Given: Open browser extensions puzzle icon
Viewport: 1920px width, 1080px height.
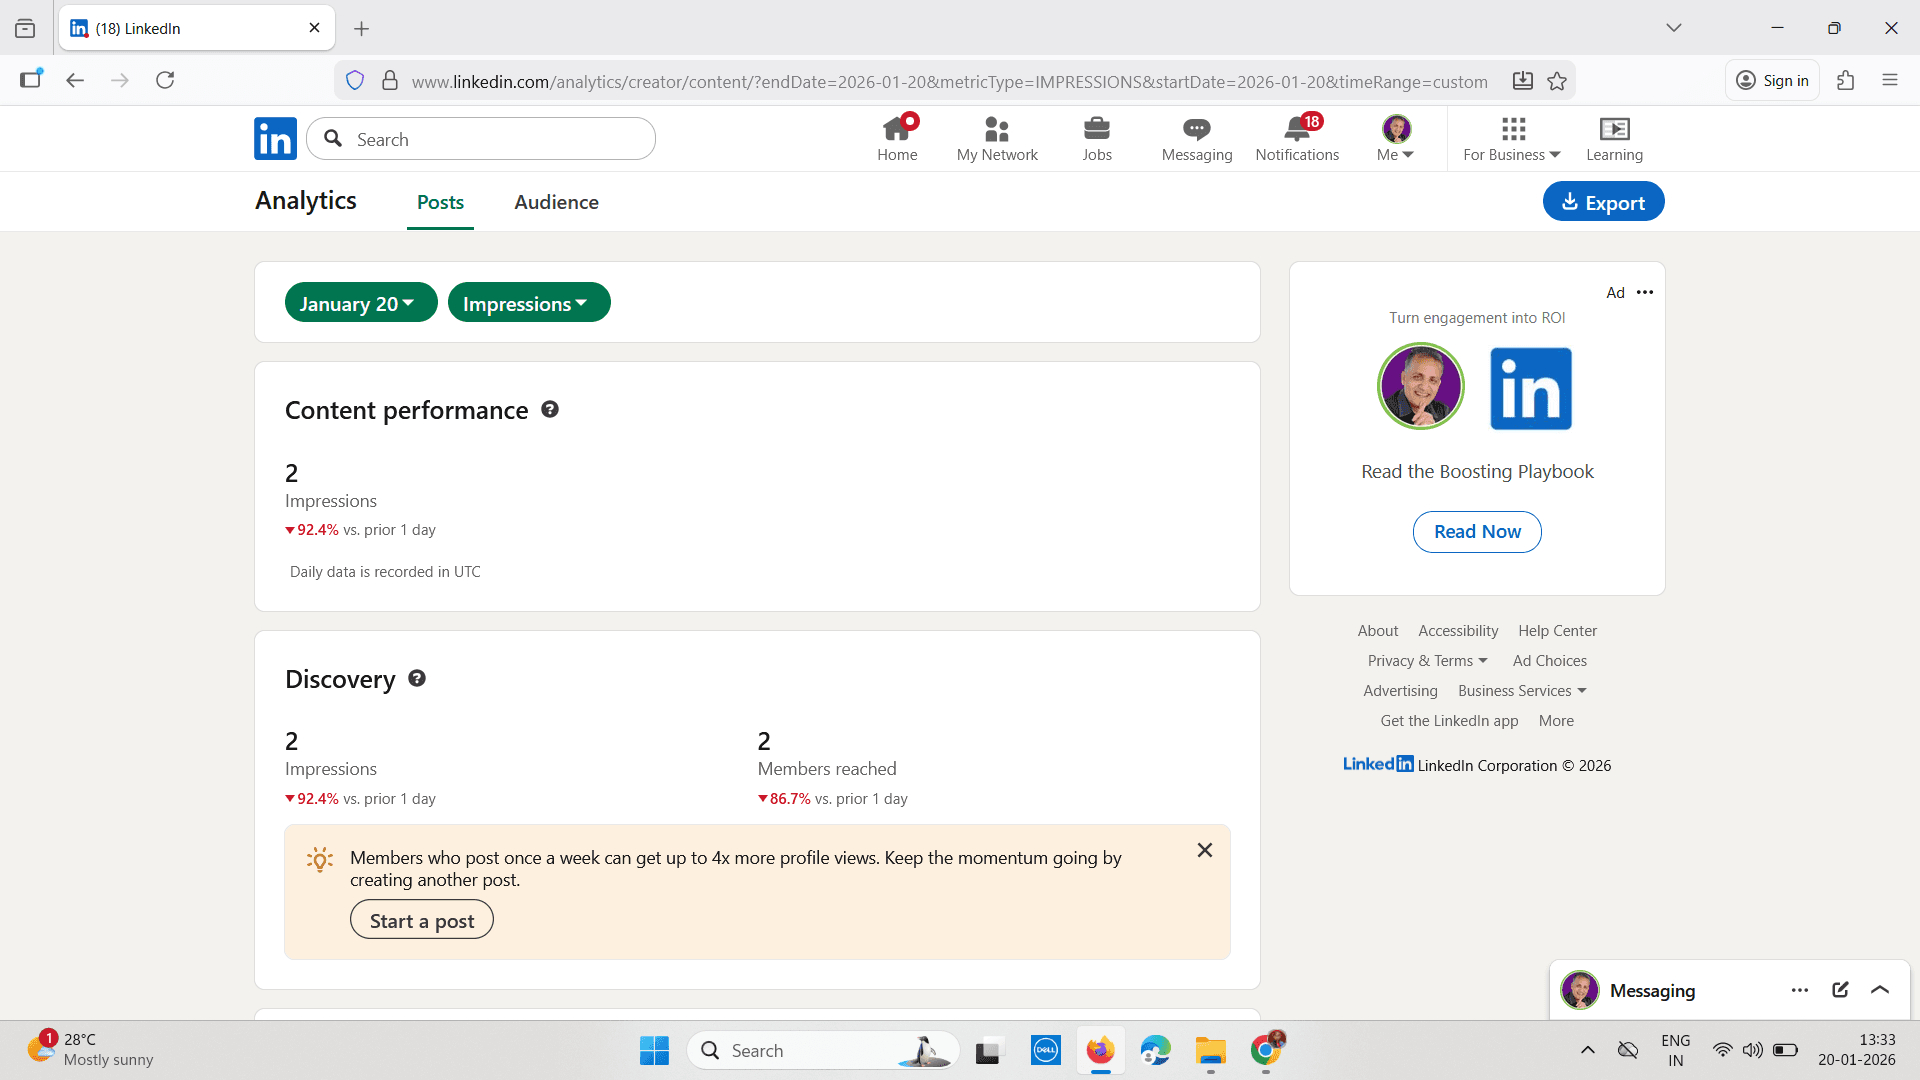Looking at the screenshot, I should pyautogui.click(x=1846, y=80).
